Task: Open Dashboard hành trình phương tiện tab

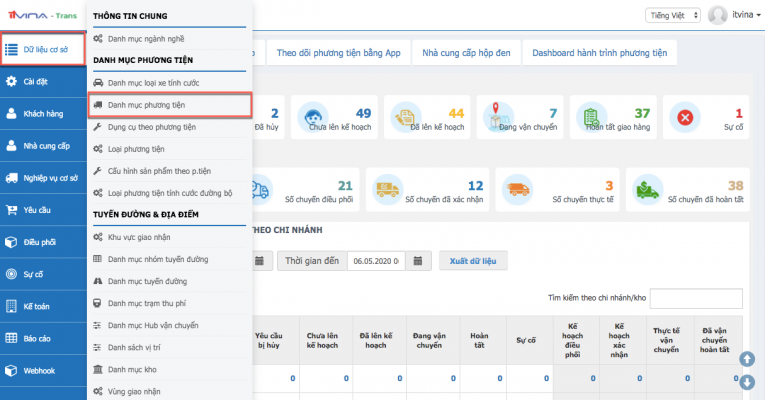Action: click(600, 52)
